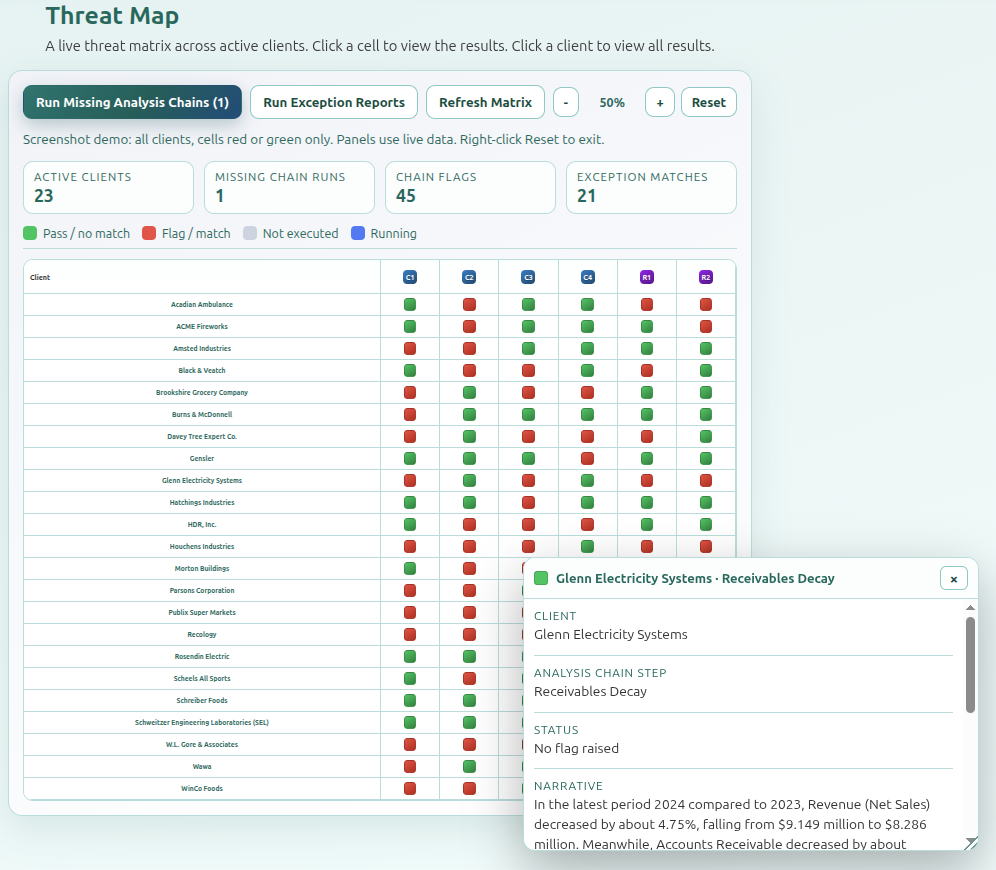Open Acadian Ambulance C2 red cell
Screen dimensions: 996x870
469,305
